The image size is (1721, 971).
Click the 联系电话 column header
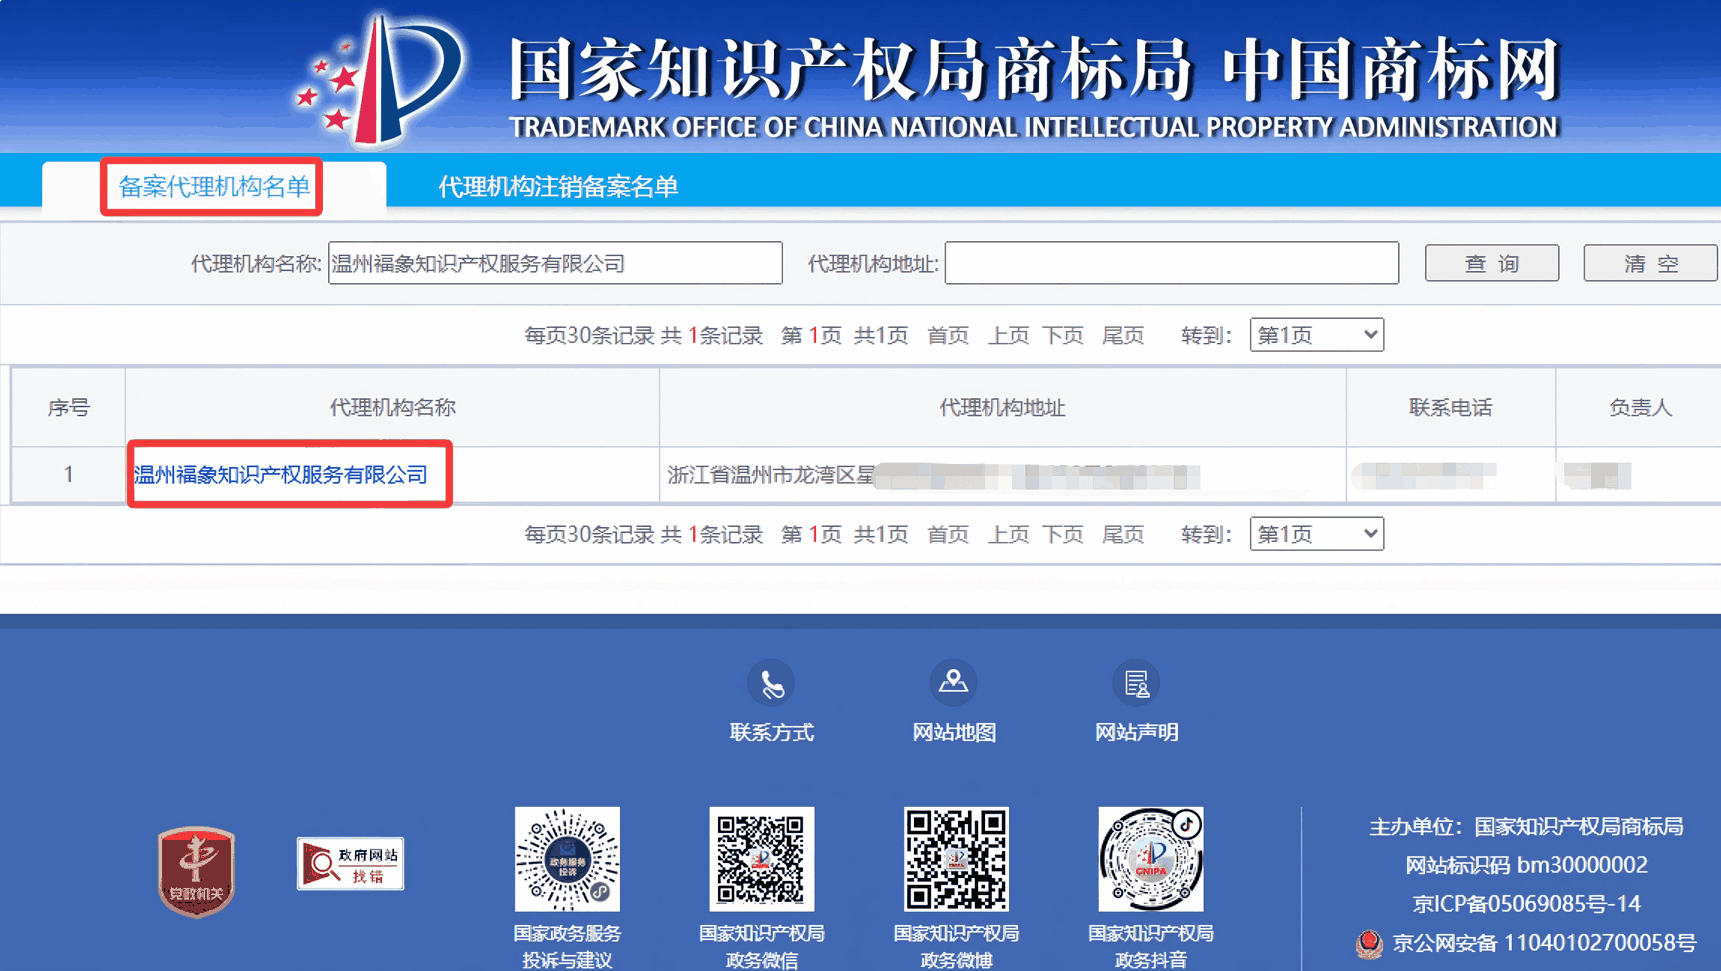[x=1450, y=407]
